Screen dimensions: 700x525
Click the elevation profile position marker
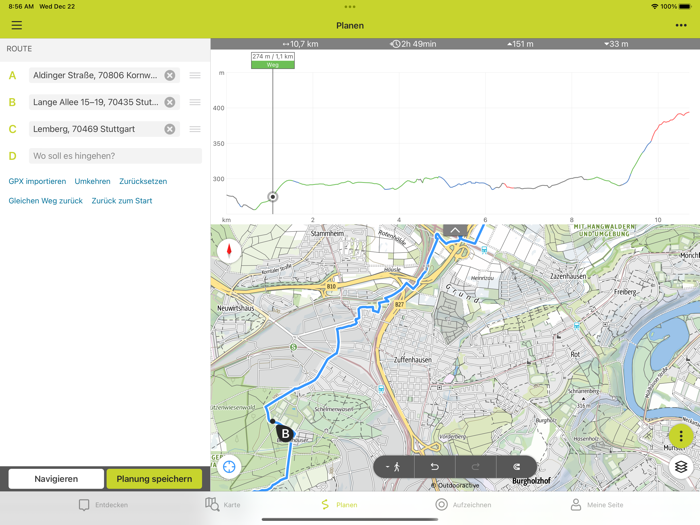(273, 197)
